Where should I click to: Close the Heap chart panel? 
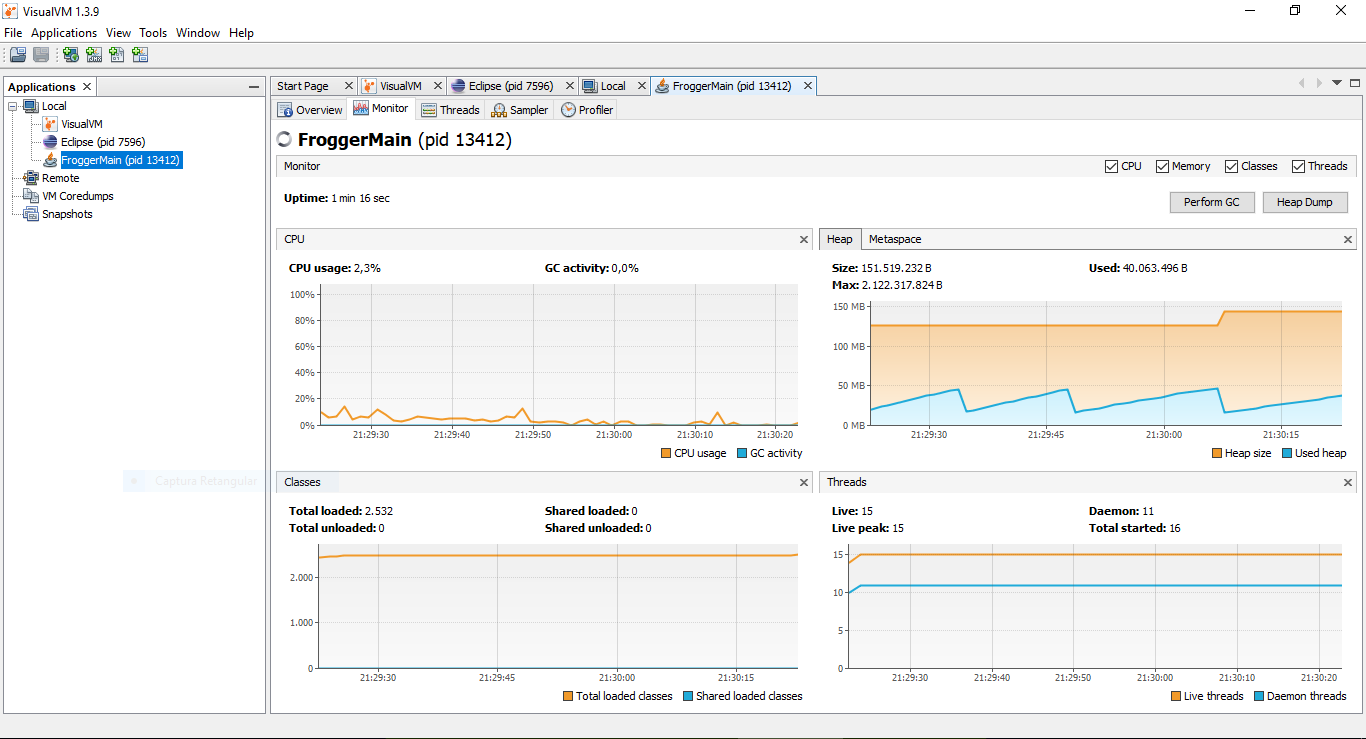1348,240
